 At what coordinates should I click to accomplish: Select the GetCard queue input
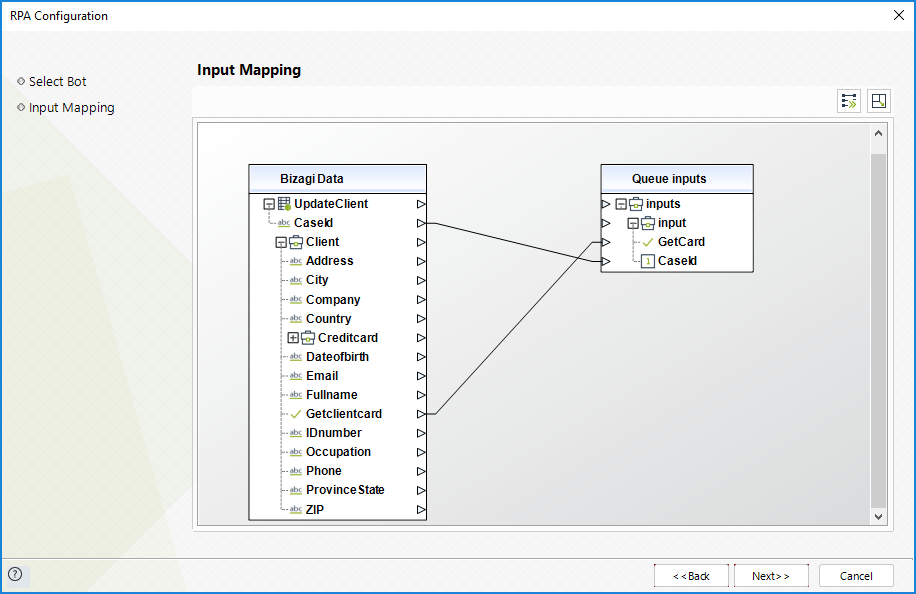(x=681, y=242)
